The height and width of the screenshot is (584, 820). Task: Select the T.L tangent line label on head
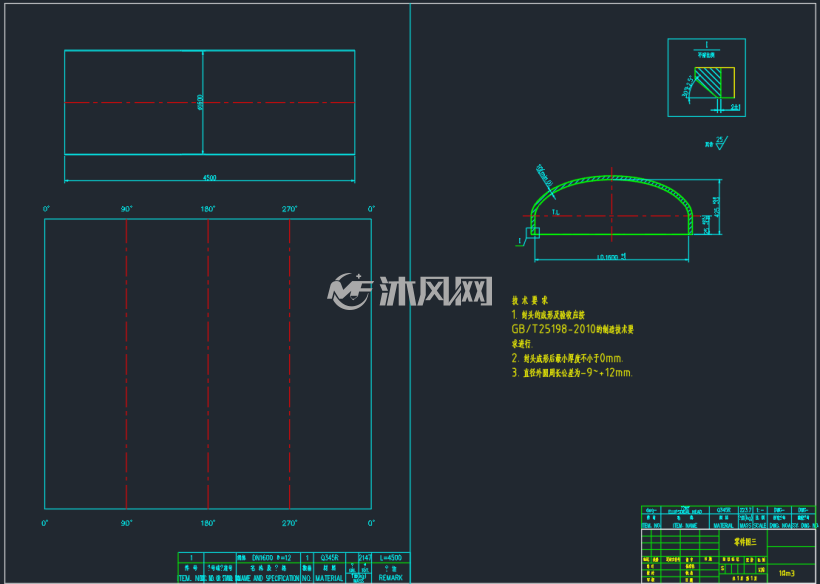click(555, 212)
